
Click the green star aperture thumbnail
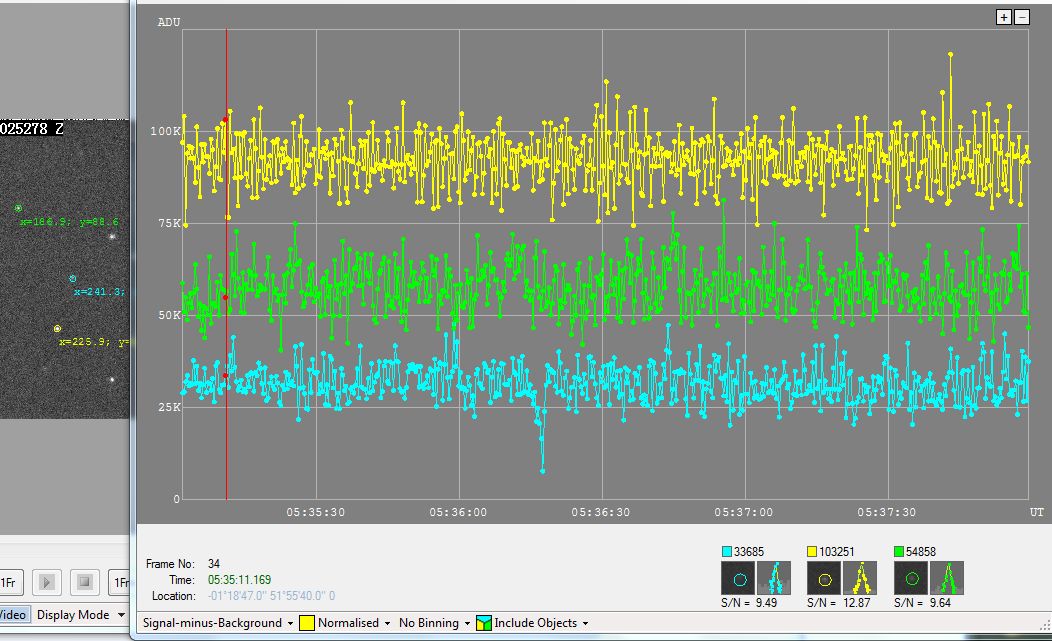click(911, 577)
